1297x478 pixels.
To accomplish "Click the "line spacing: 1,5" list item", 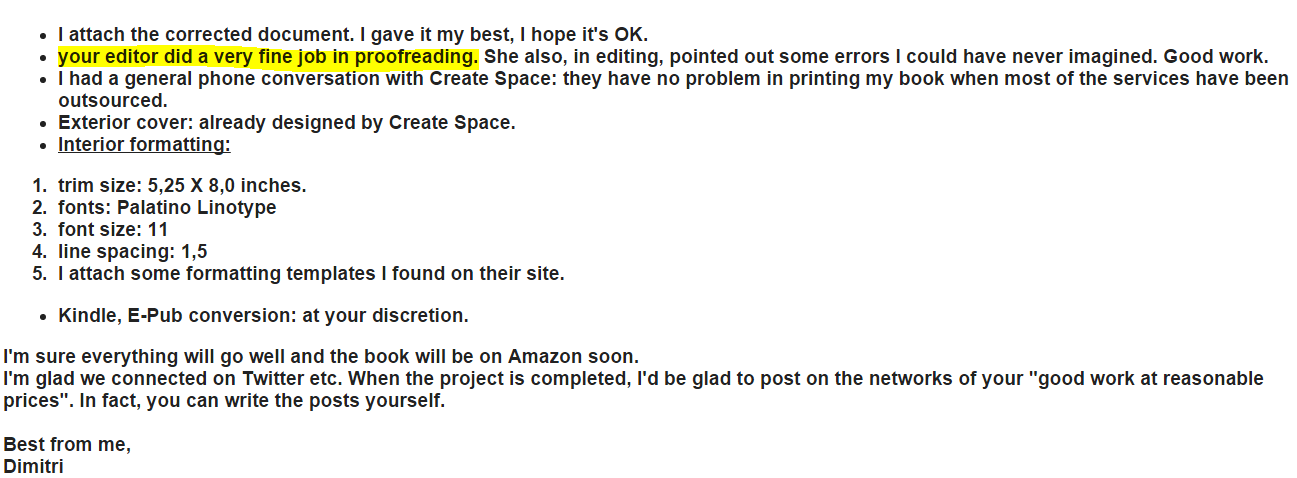I will pos(132,252).
